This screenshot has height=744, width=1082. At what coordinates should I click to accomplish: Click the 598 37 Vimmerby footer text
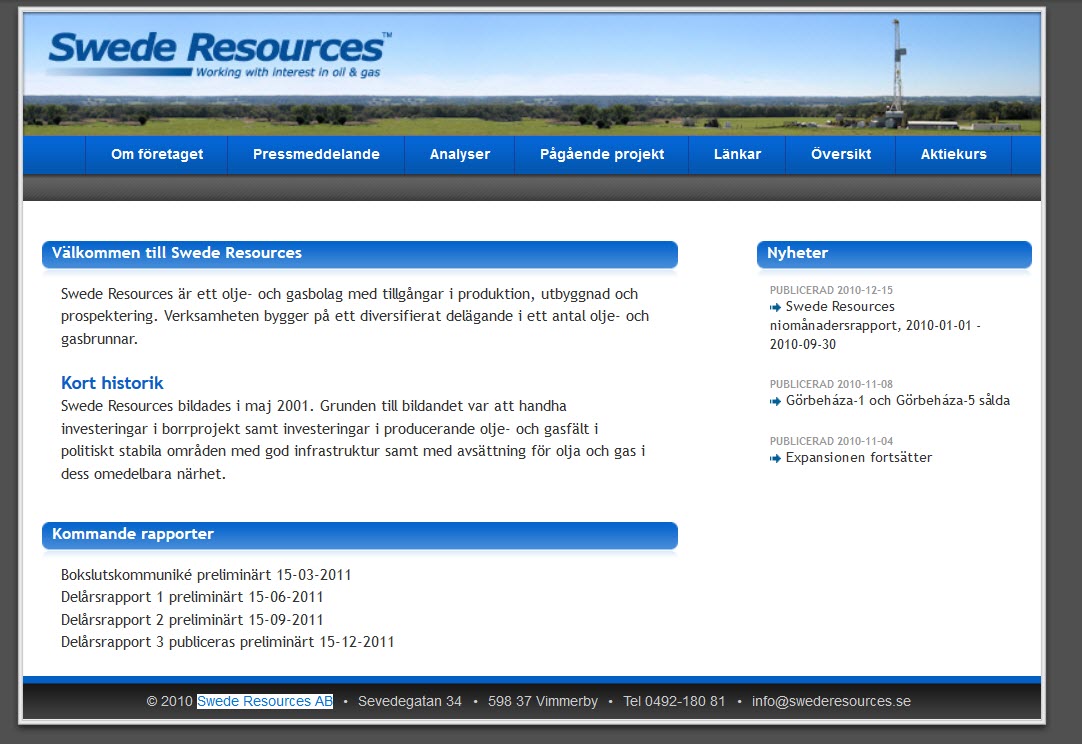pyautogui.click(x=542, y=701)
